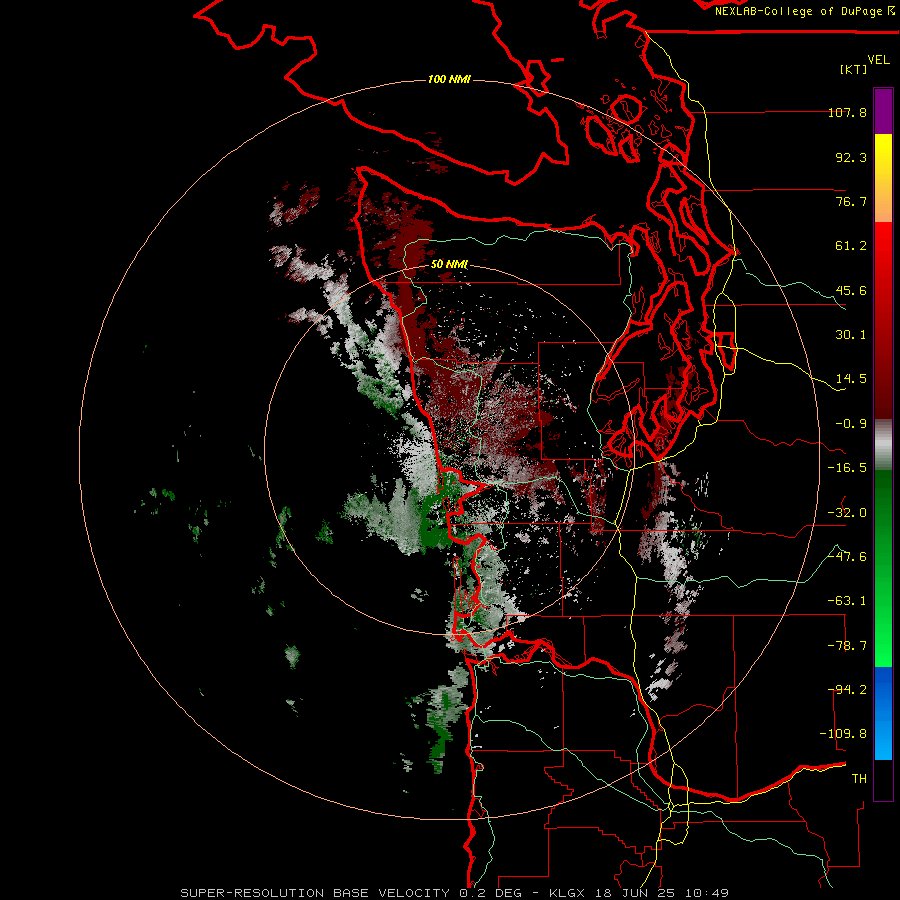Click the yellow-orange segment of color bar

tap(883, 178)
